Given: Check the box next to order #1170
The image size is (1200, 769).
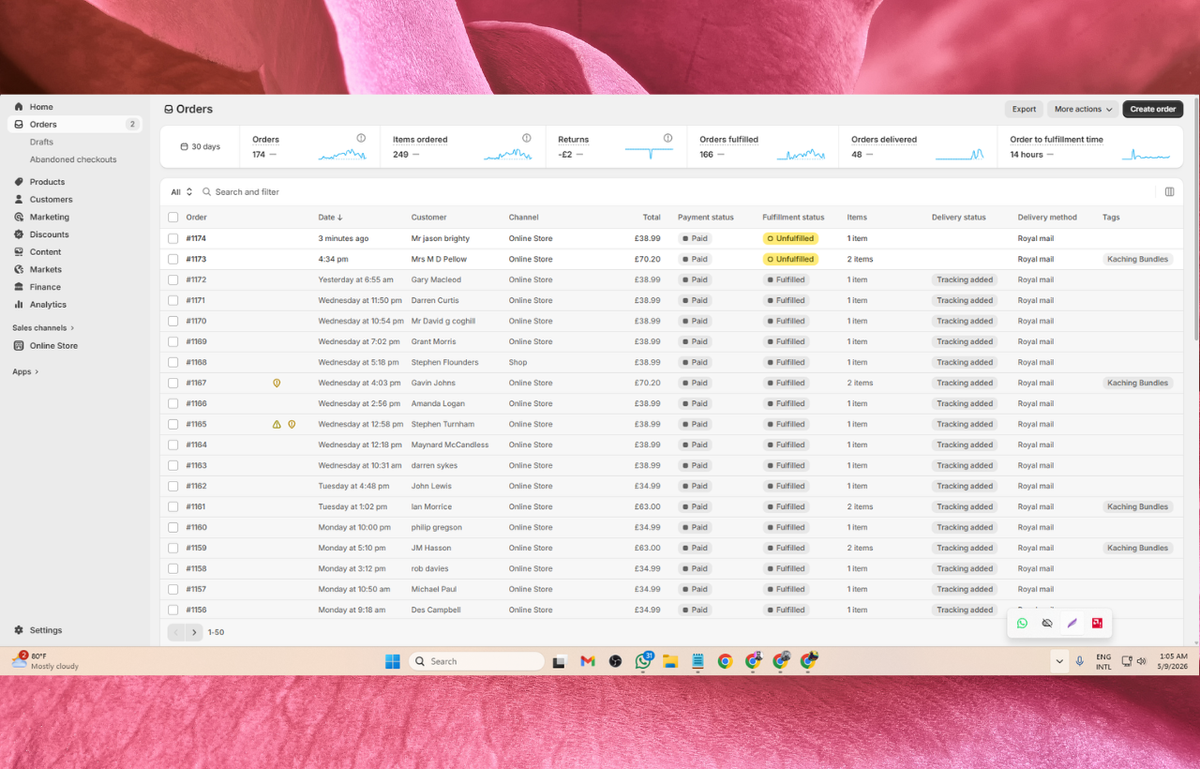Looking at the screenshot, I should pos(173,321).
